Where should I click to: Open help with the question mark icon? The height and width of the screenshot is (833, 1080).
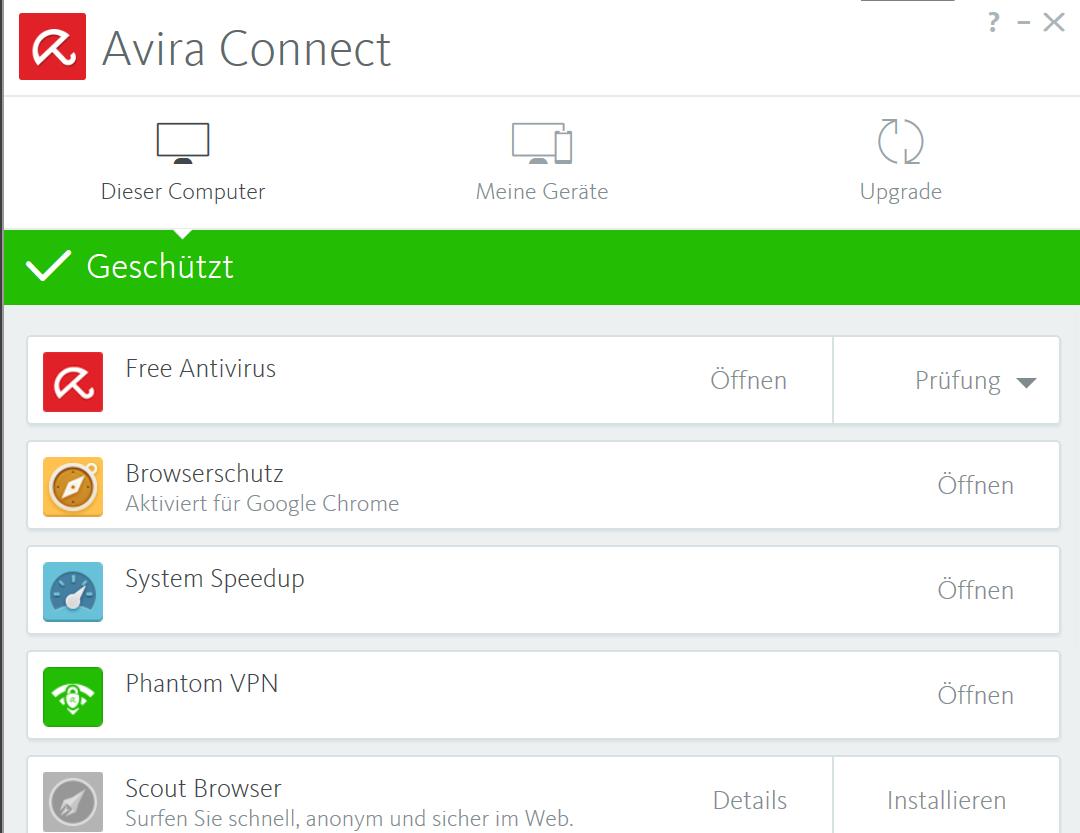(x=993, y=22)
